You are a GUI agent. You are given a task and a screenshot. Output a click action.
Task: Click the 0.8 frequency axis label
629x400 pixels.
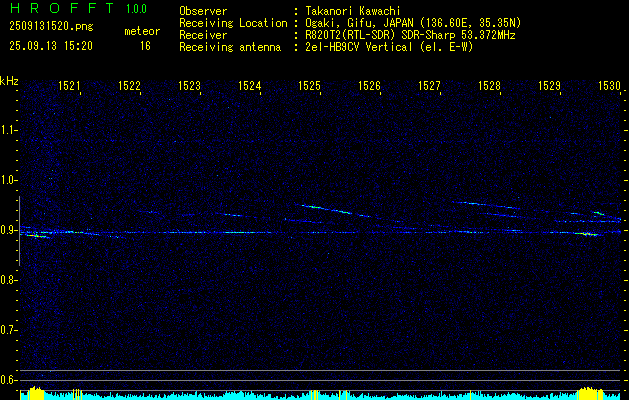(8, 280)
